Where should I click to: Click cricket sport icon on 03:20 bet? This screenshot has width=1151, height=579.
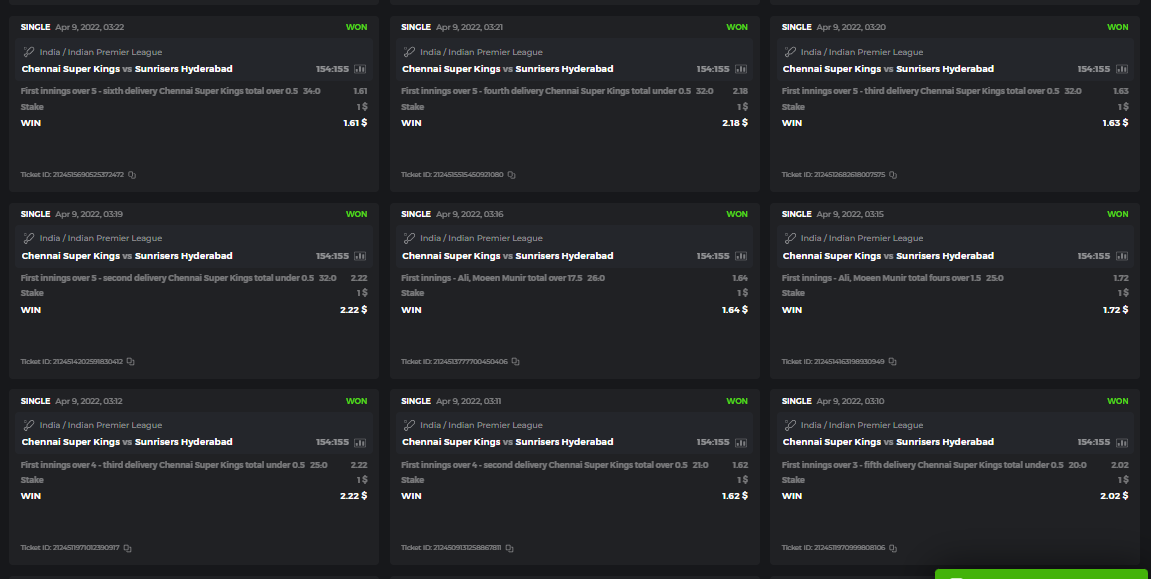click(x=789, y=52)
